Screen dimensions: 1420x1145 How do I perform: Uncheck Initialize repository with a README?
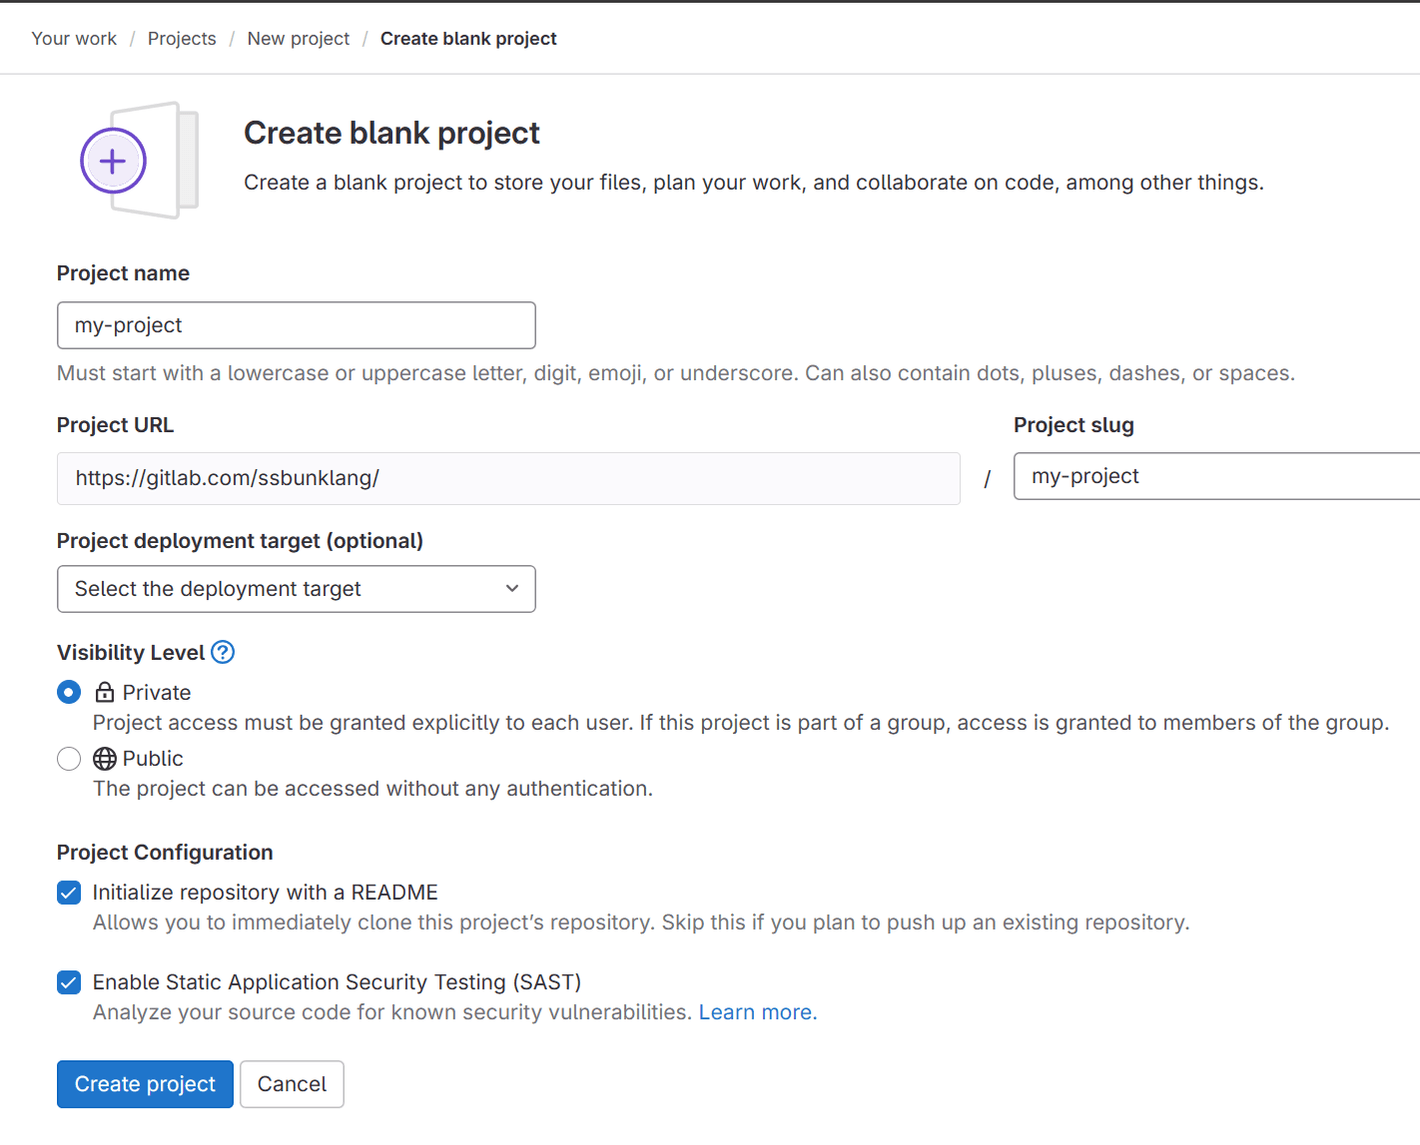coord(68,892)
